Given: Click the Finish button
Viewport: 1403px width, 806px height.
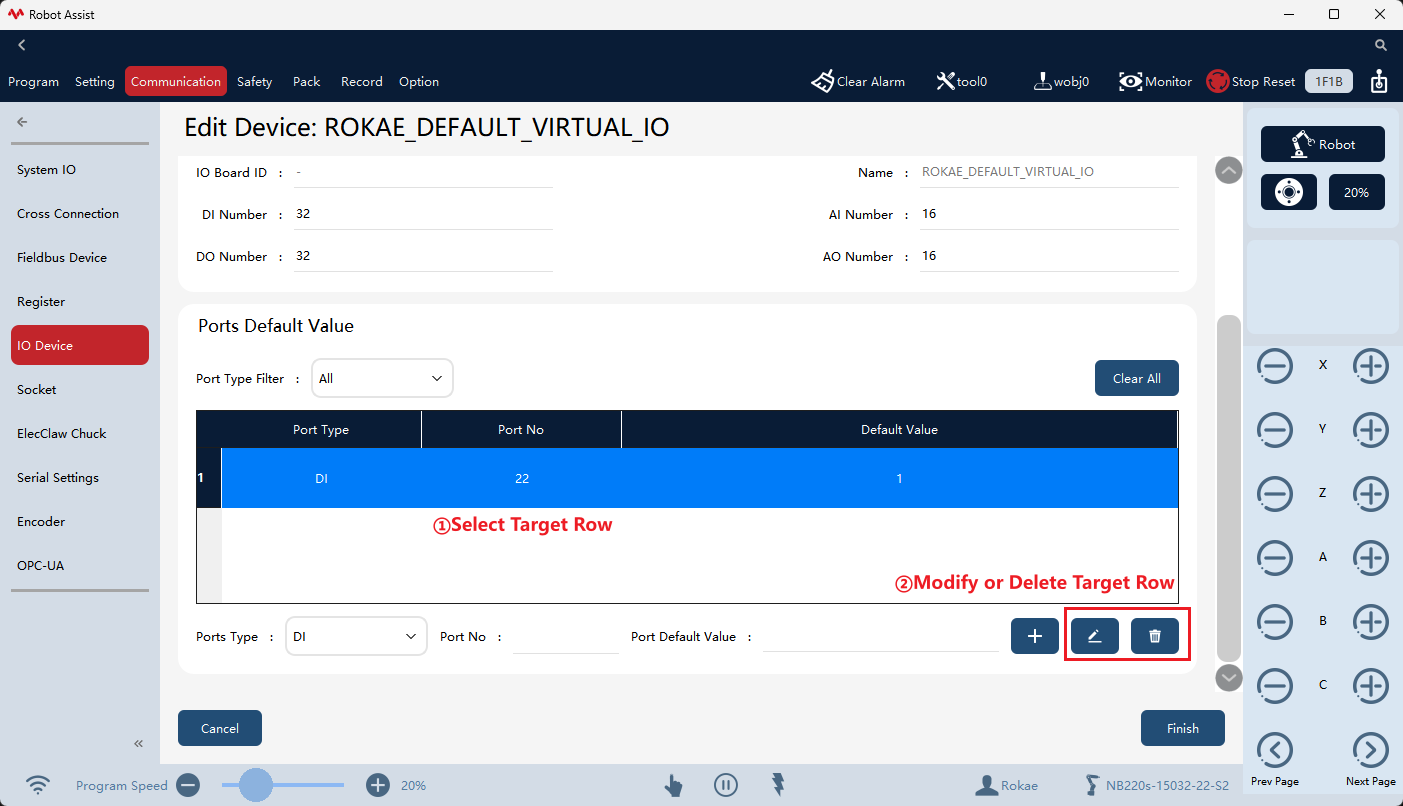Looking at the screenshot, I should (x=1183, y=728).
